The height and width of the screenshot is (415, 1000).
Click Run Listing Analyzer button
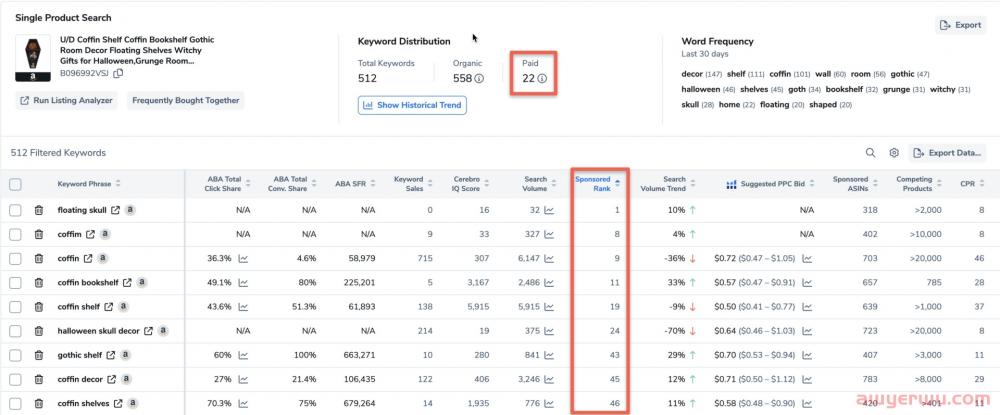66,101
